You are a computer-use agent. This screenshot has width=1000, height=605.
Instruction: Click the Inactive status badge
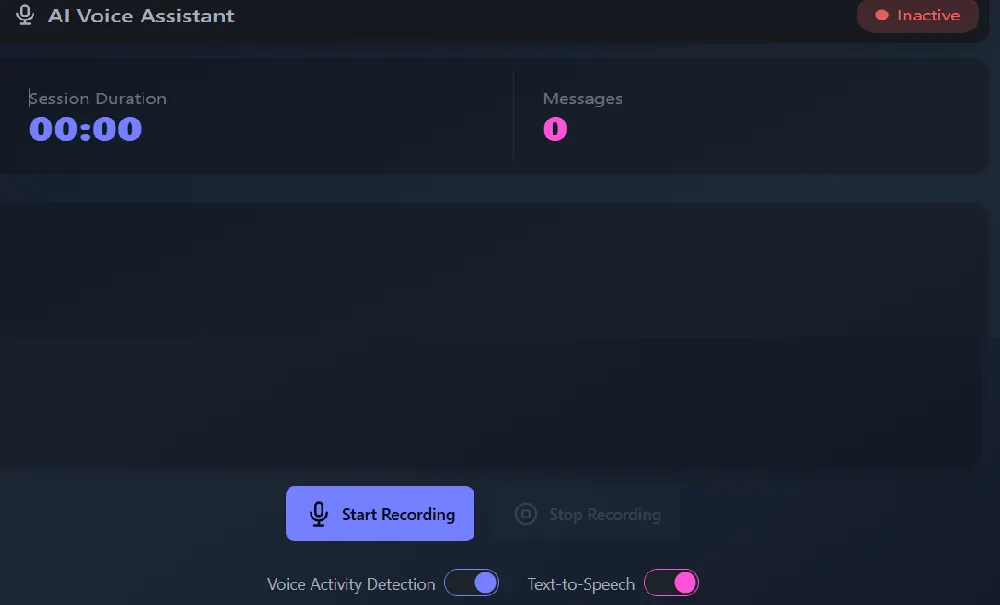[918, 15]
